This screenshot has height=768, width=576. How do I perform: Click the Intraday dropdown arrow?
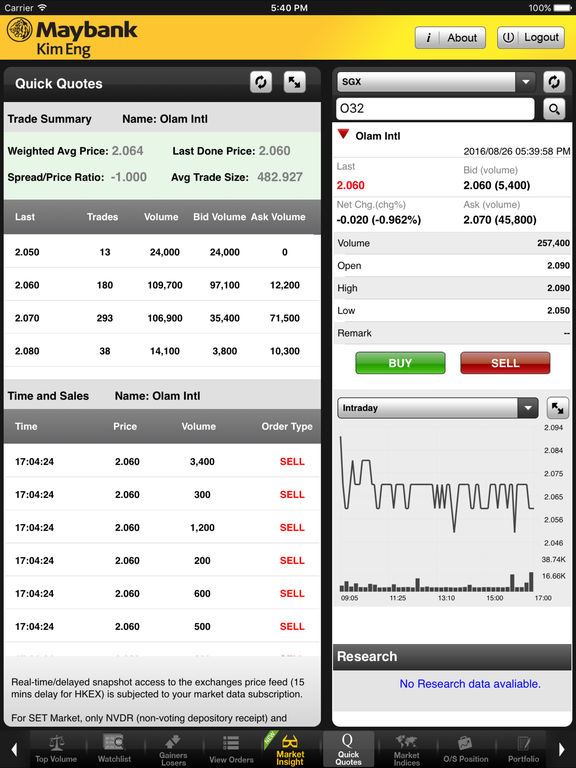tap(528, 408)
